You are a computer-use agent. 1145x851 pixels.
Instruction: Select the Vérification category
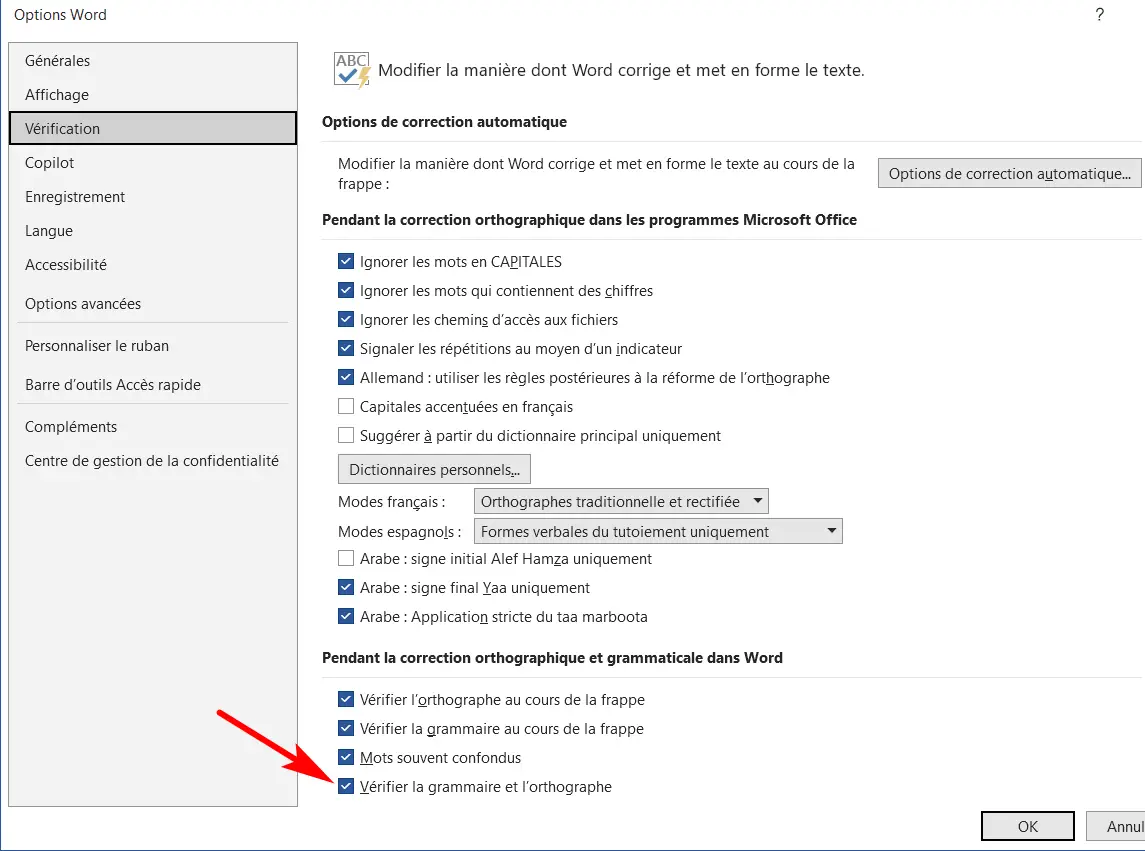(x=153, y=129)
